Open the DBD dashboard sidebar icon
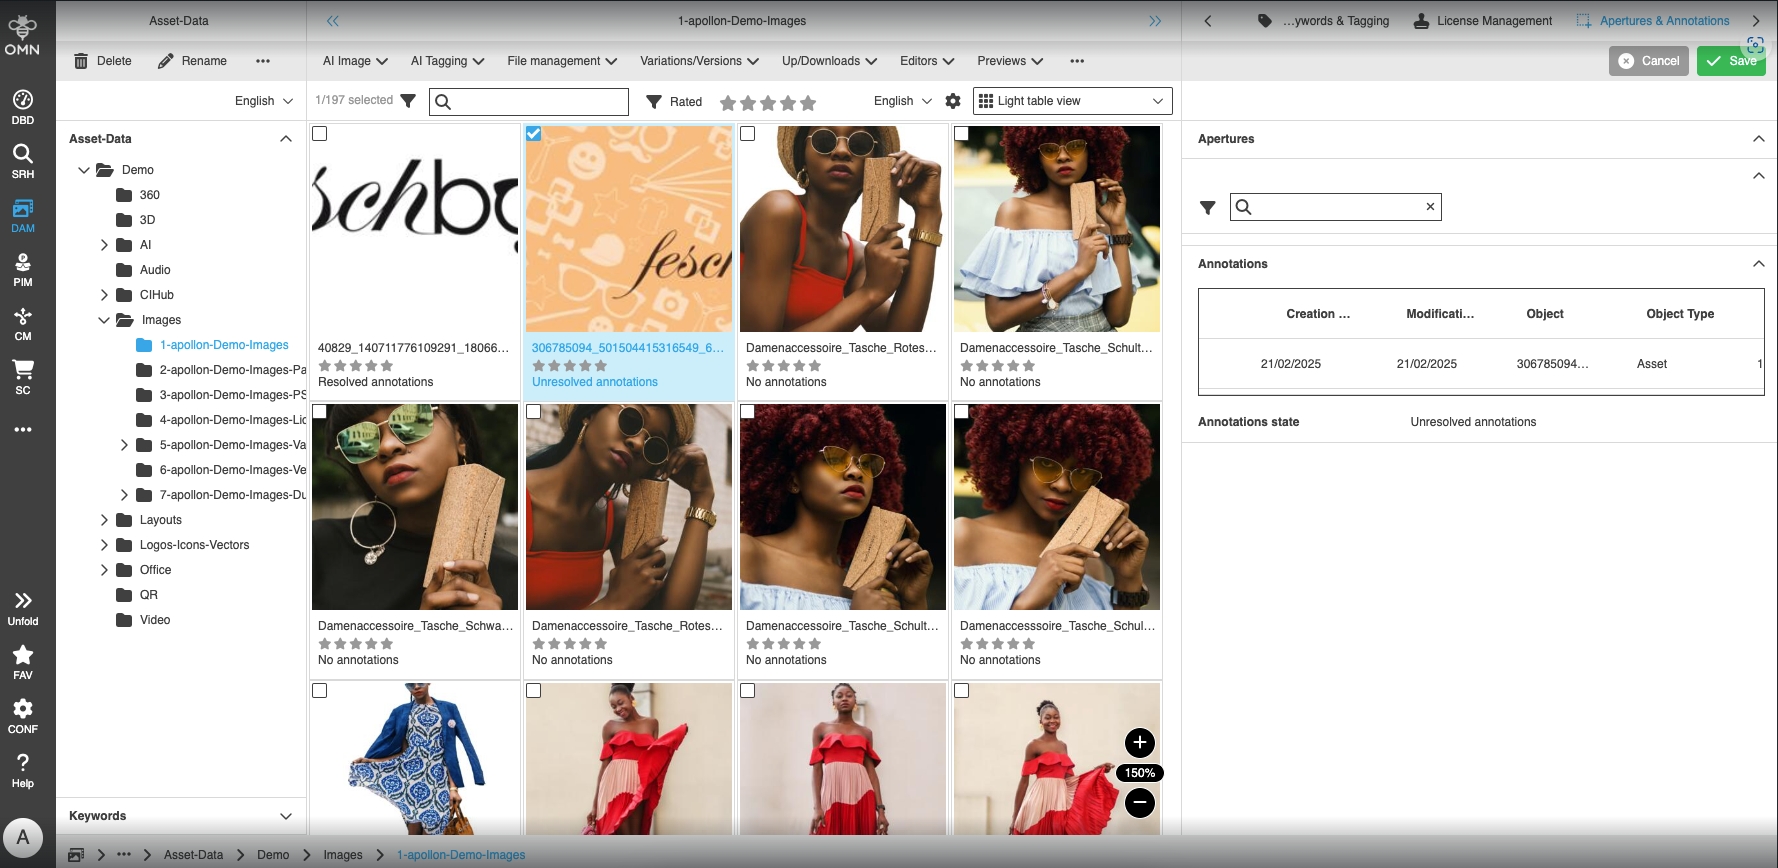 pos(22,106)
